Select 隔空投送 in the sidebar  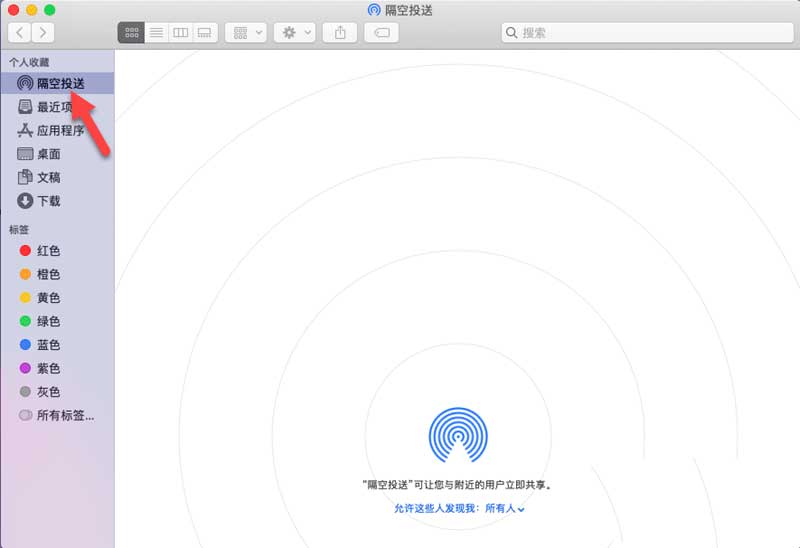click(57, 83)
